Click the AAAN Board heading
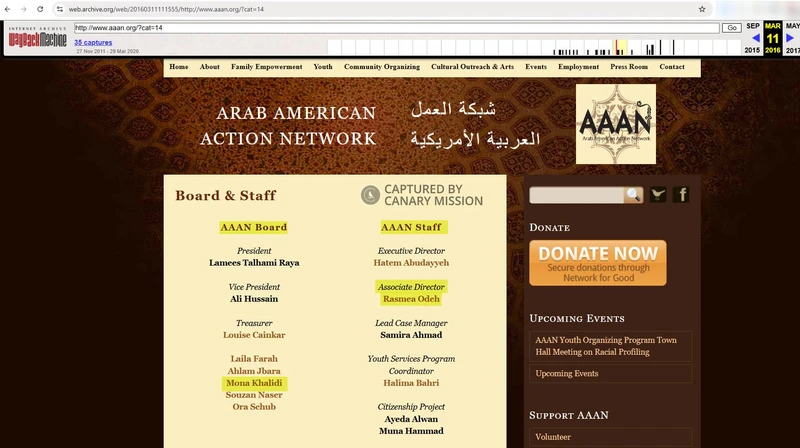800x448 pixels. (x=254, y=227)
